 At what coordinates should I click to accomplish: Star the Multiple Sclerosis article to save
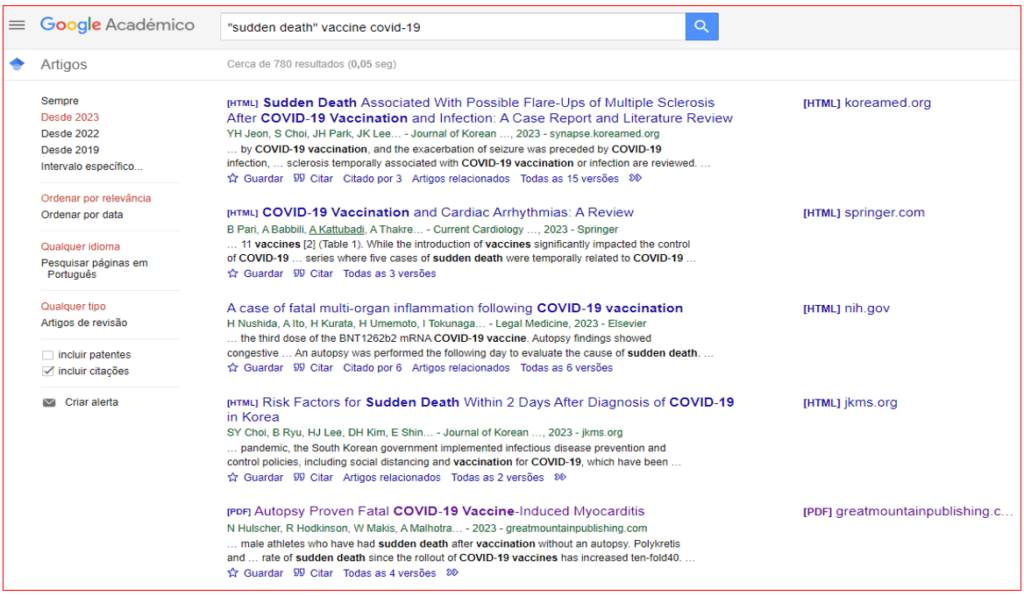pos(233,178)
